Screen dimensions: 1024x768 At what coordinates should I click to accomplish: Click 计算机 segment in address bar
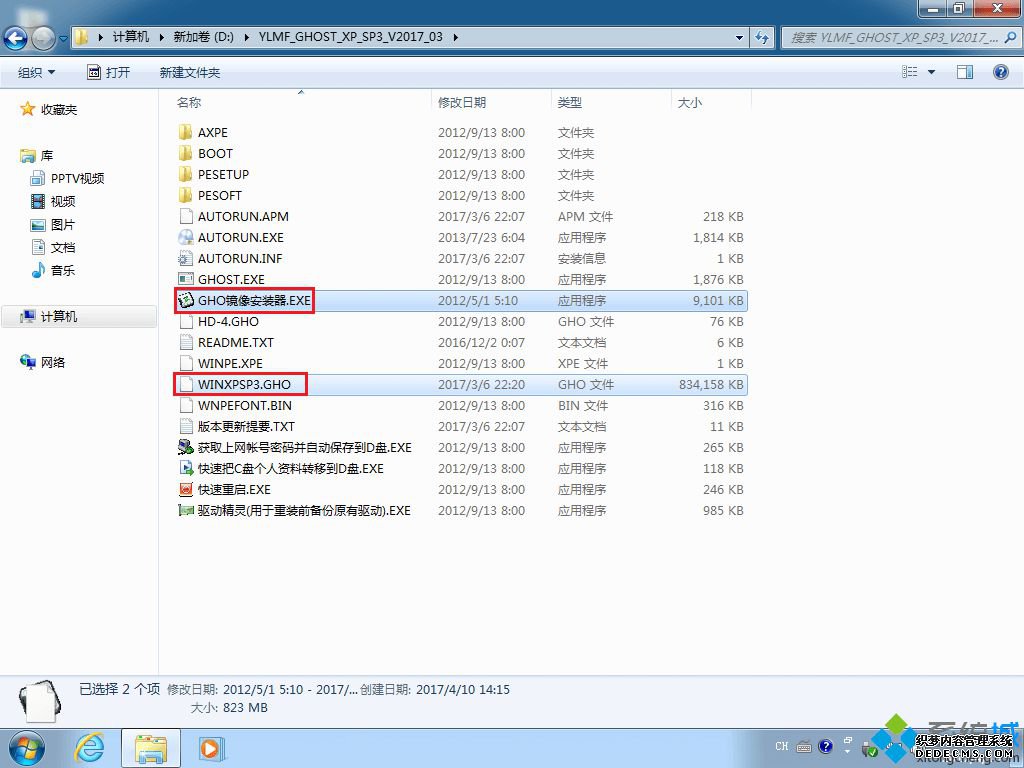pyautogui.click(x=131, y=37)
